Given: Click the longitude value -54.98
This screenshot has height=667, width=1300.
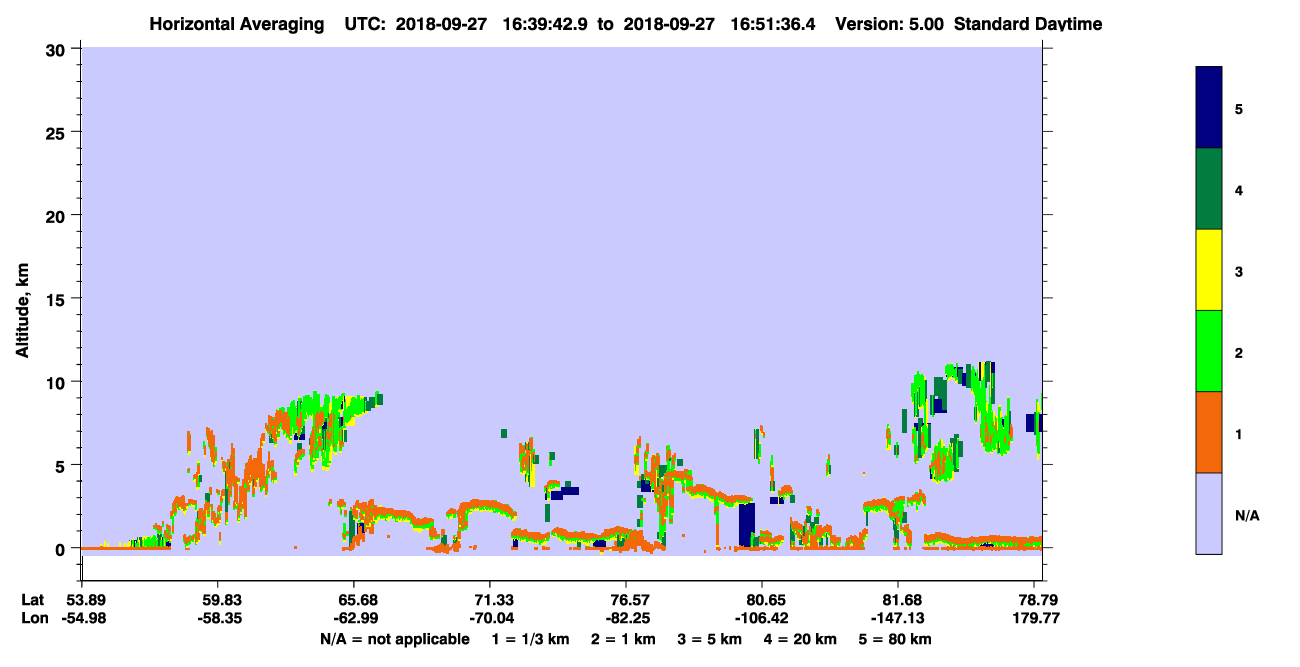Looking at the screenshot, I should (x=82, y=618).
